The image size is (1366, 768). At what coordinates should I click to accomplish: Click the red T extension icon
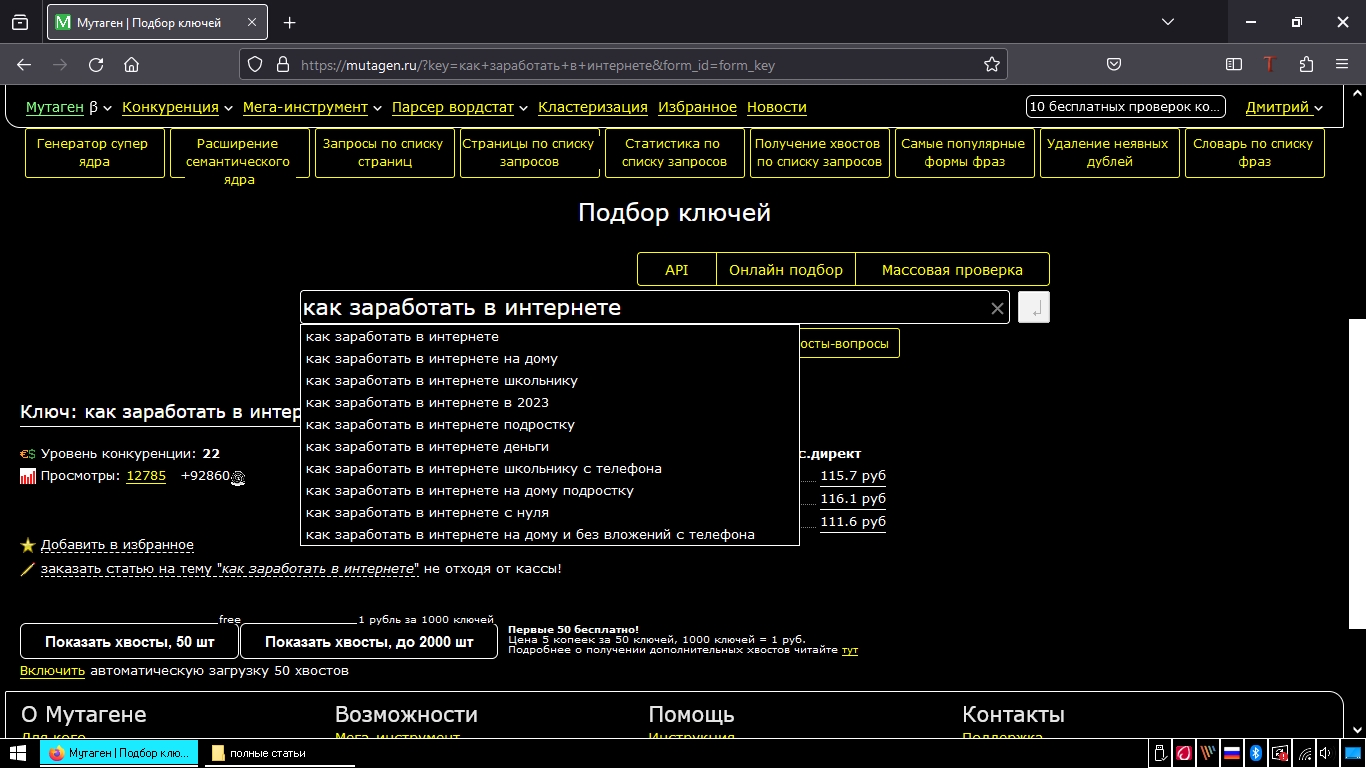[x=1270, y=65]
